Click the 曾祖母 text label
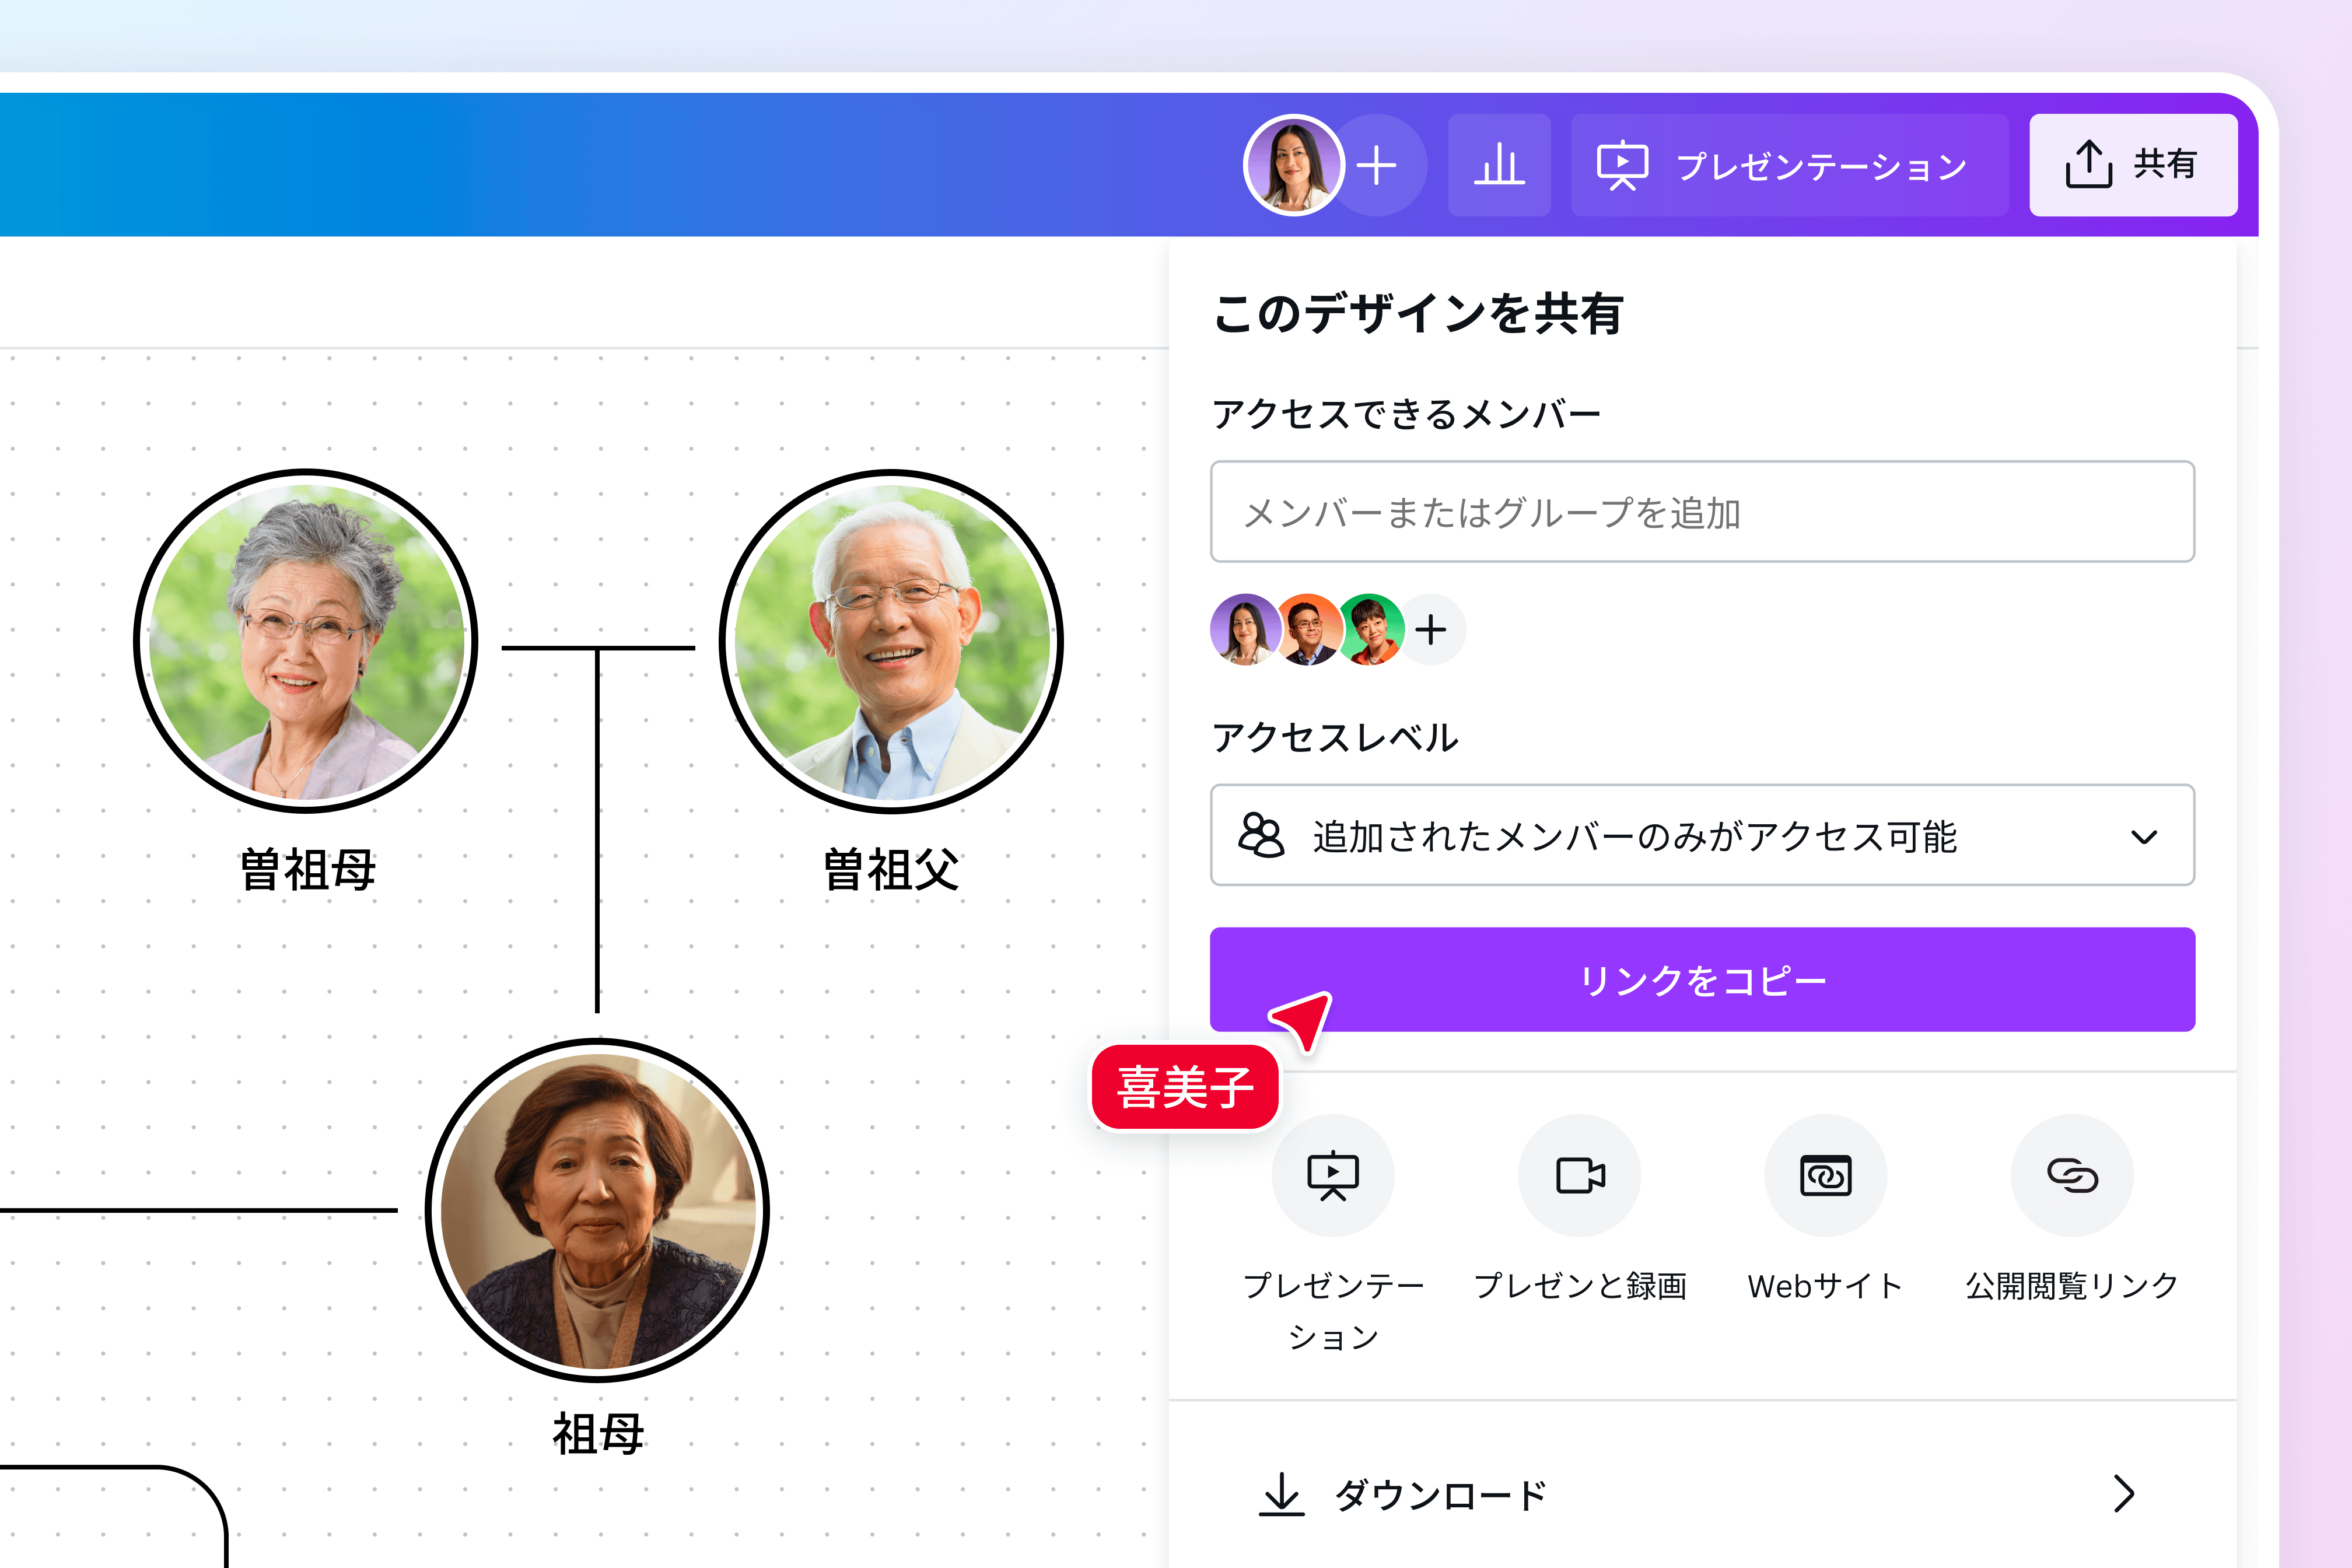This screenshot has height=1568, width=2352. tap(307, 869)
